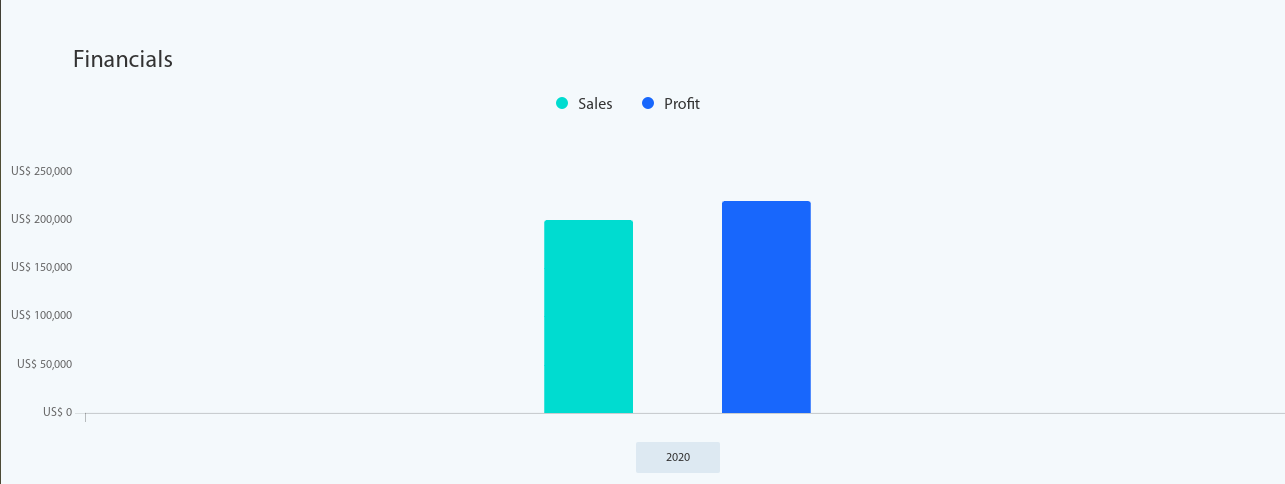The height and width of the screenshot is (484, 1285).
Task: Click the US$ 250,000 axis label
Action: [x=41, y=171]
